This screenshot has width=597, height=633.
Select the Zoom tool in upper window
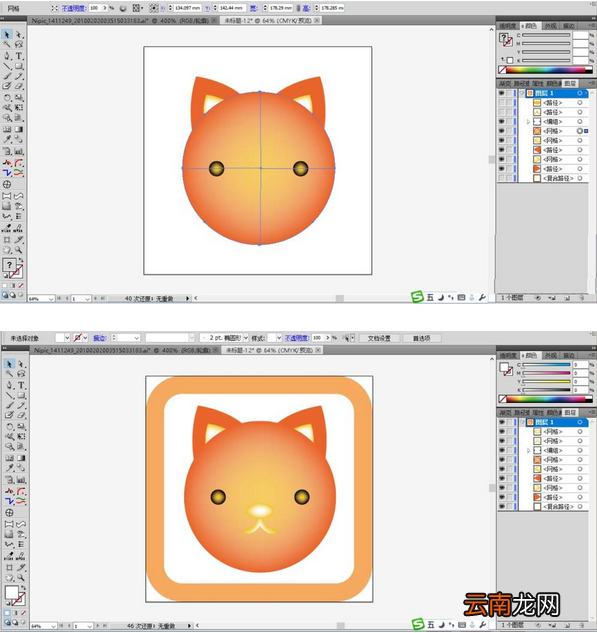(x=19, y=250)
